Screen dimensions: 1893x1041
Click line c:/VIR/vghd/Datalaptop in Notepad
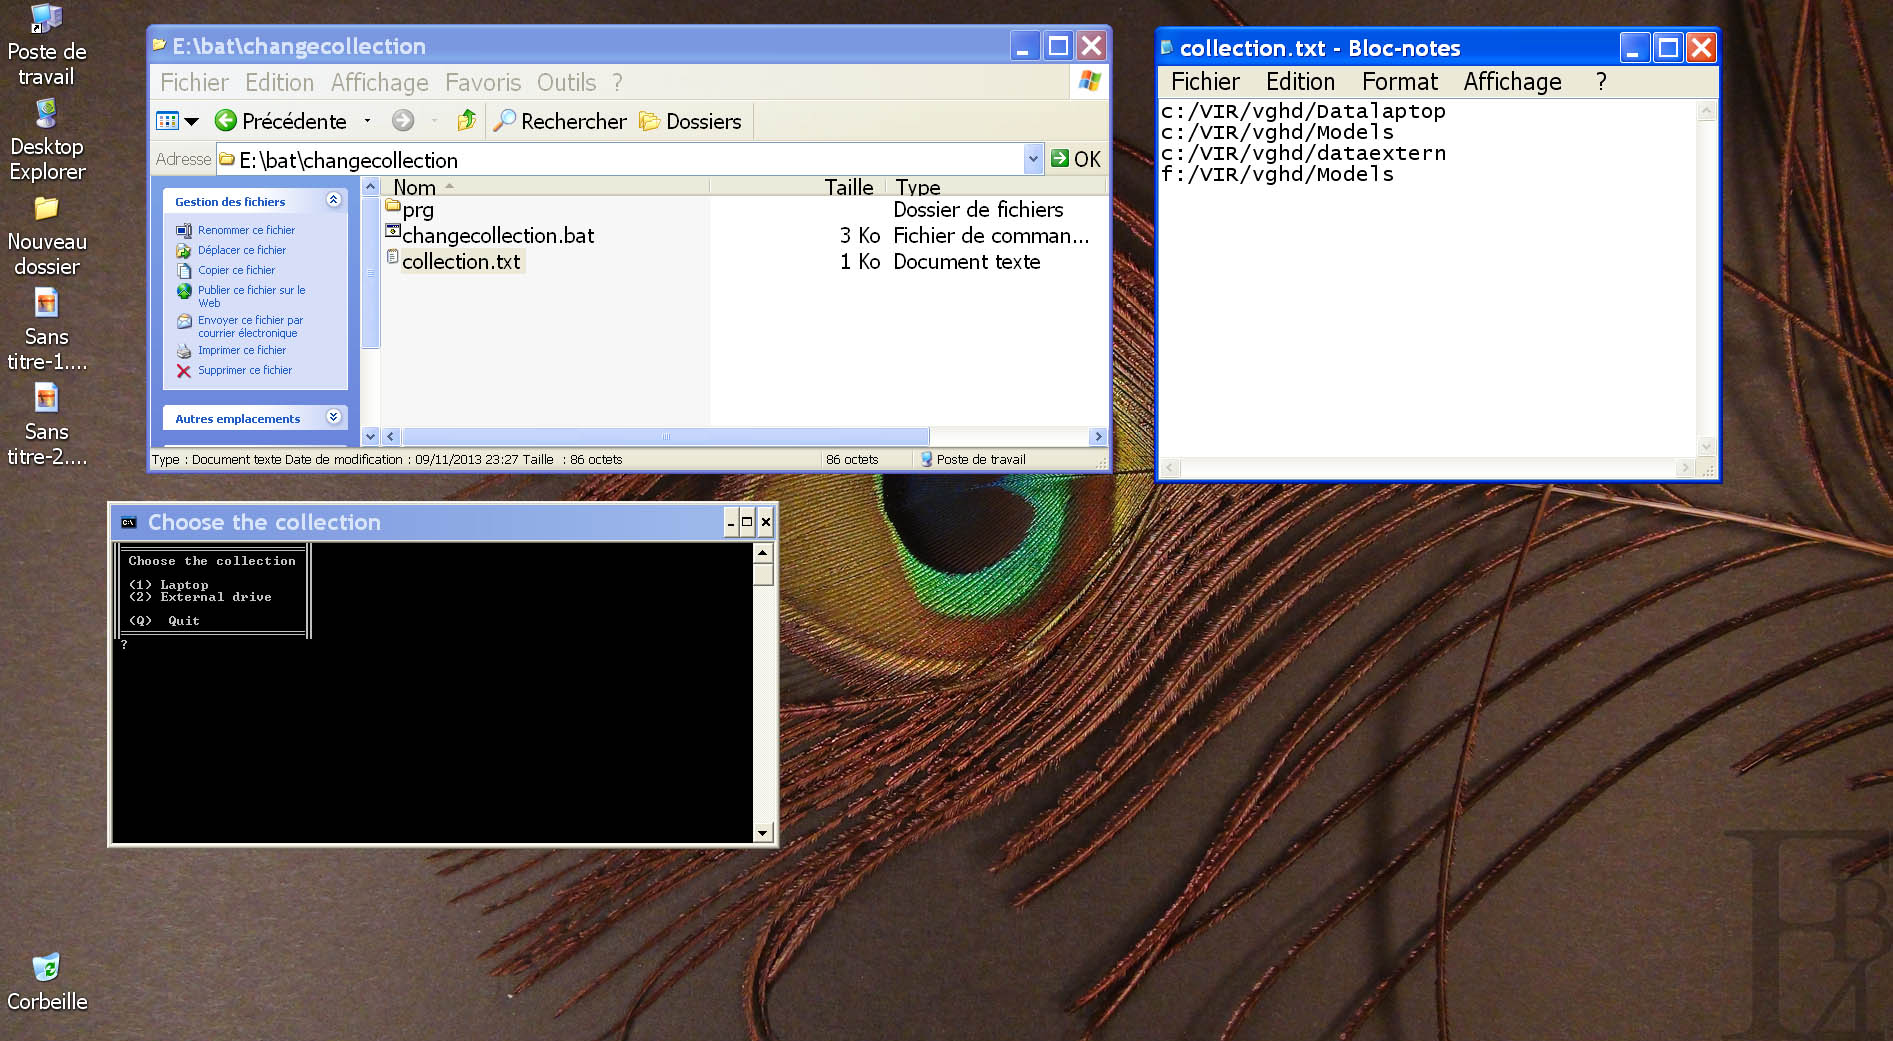point(1303,111)
